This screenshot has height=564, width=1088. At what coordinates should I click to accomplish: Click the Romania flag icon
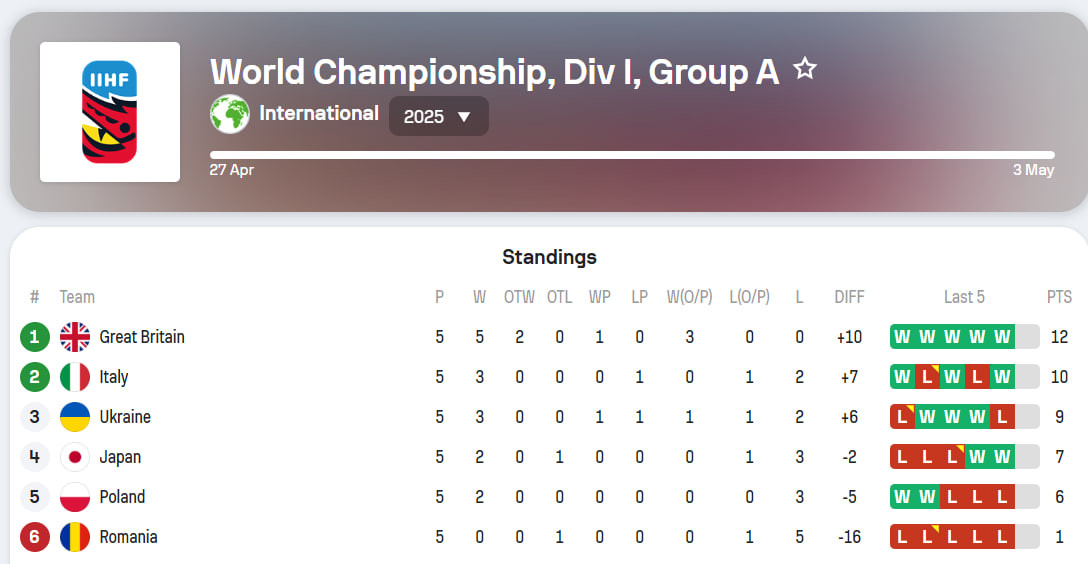pos(75,537)
